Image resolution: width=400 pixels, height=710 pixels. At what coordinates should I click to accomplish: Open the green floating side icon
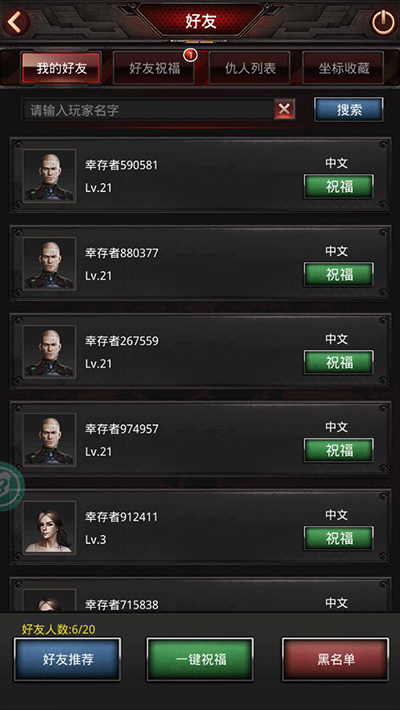click(10, 486)
